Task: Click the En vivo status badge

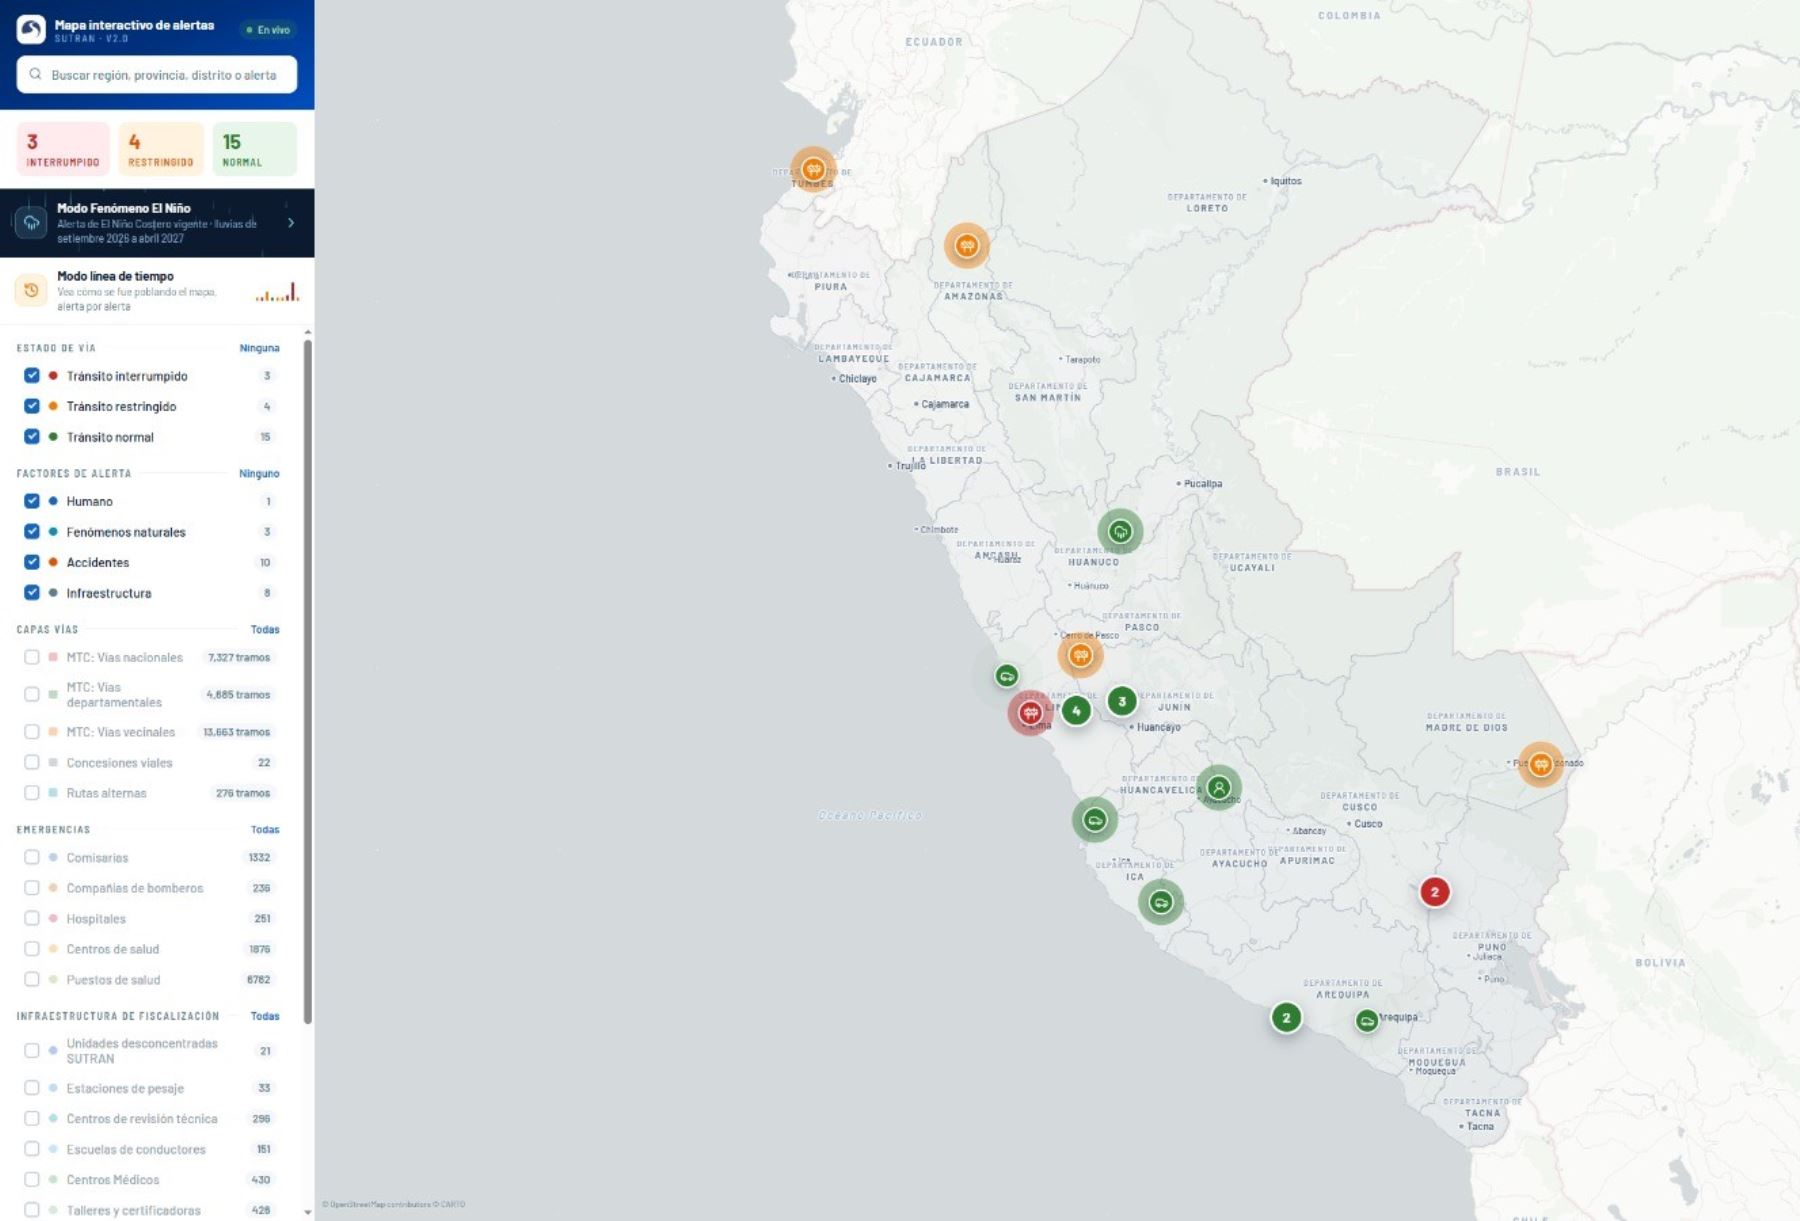Action: coord(268,30)
